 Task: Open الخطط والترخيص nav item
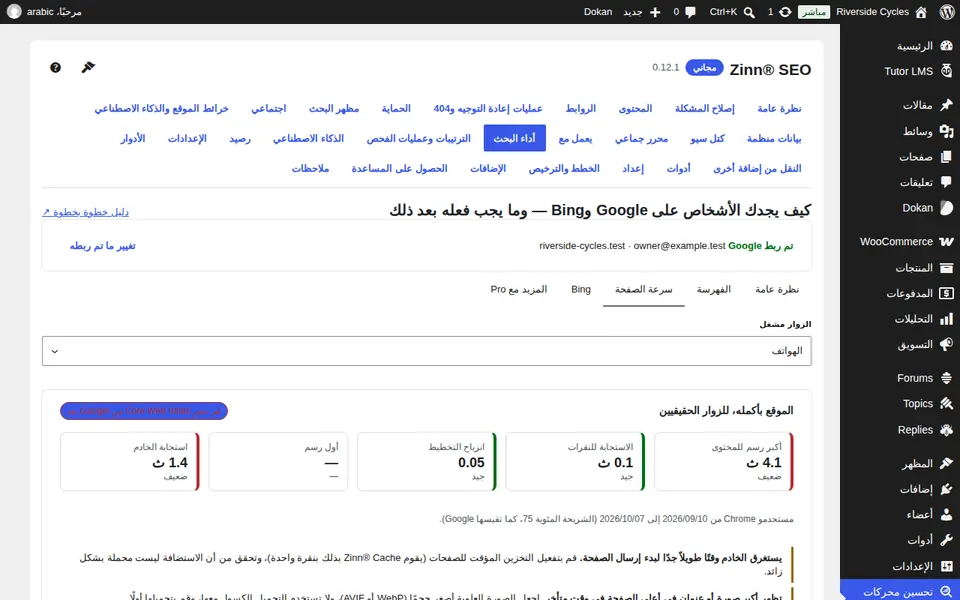[564, 168]
